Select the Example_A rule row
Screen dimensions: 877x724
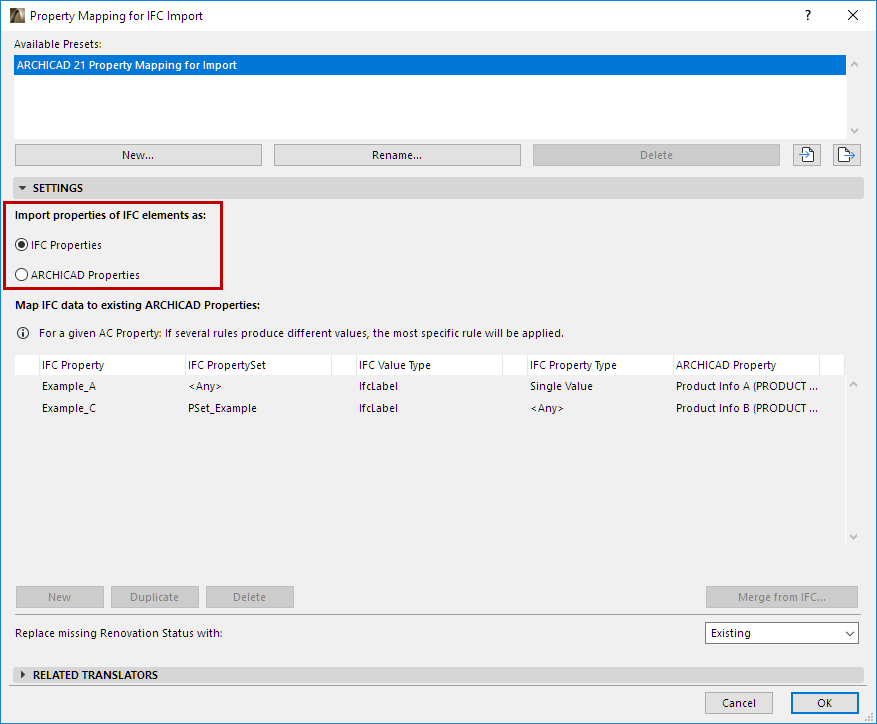(430, 386)
